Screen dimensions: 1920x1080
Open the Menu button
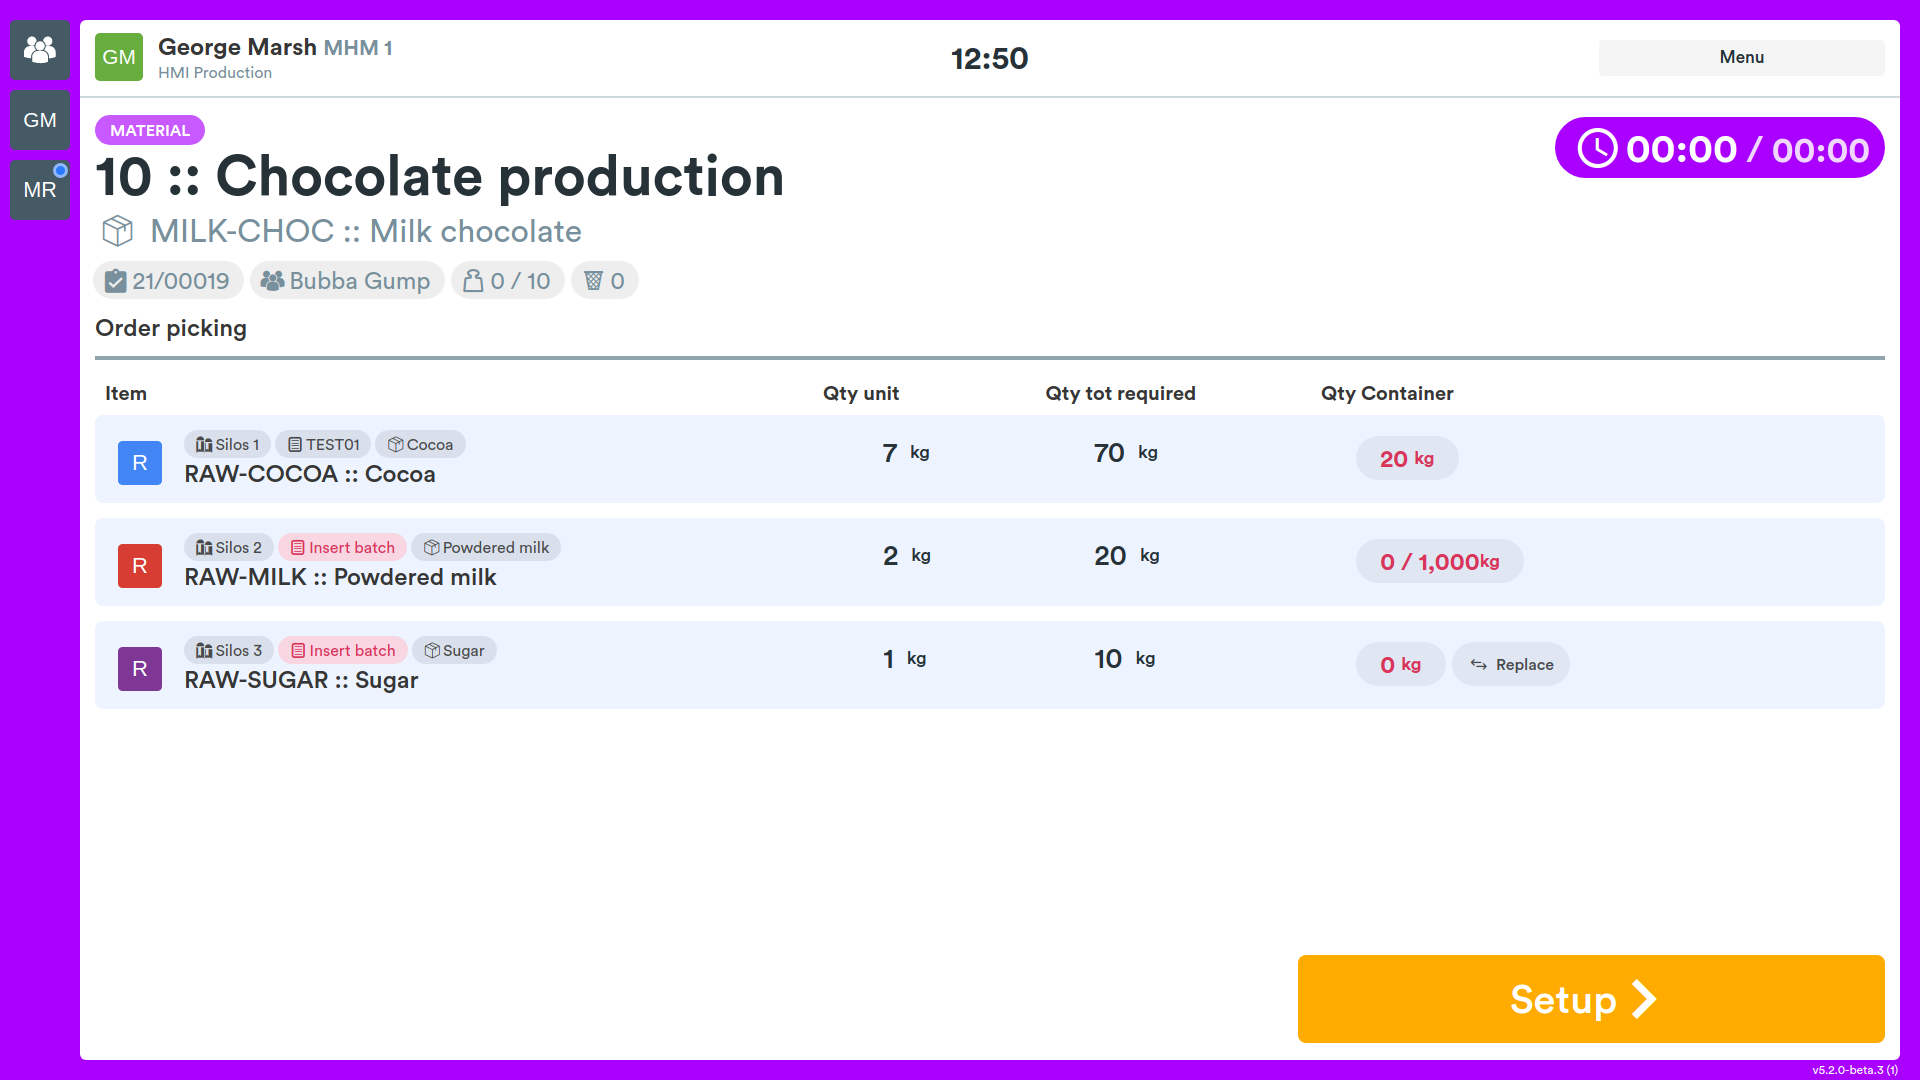(1741, 57)
